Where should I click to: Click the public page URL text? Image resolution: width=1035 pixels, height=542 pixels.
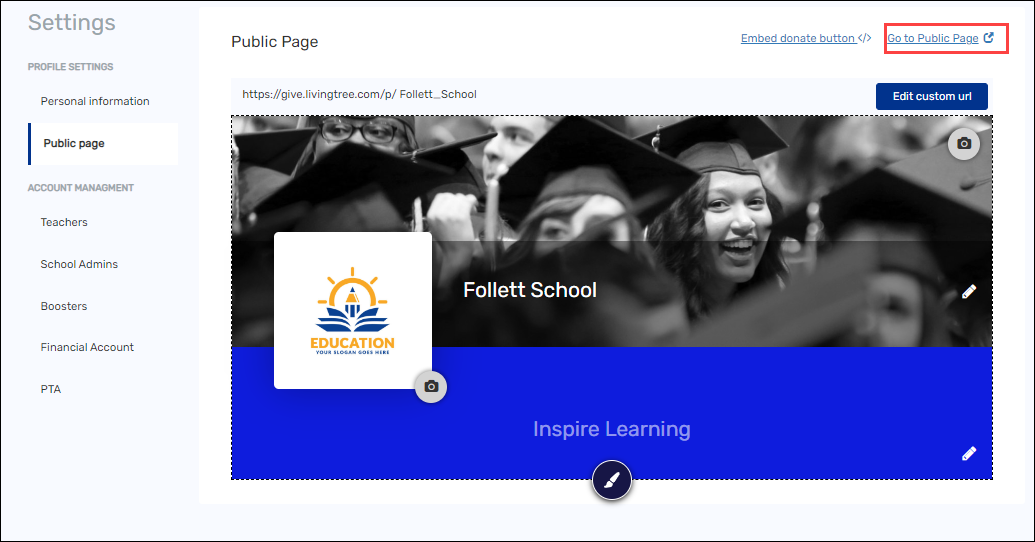pos(359,95)
